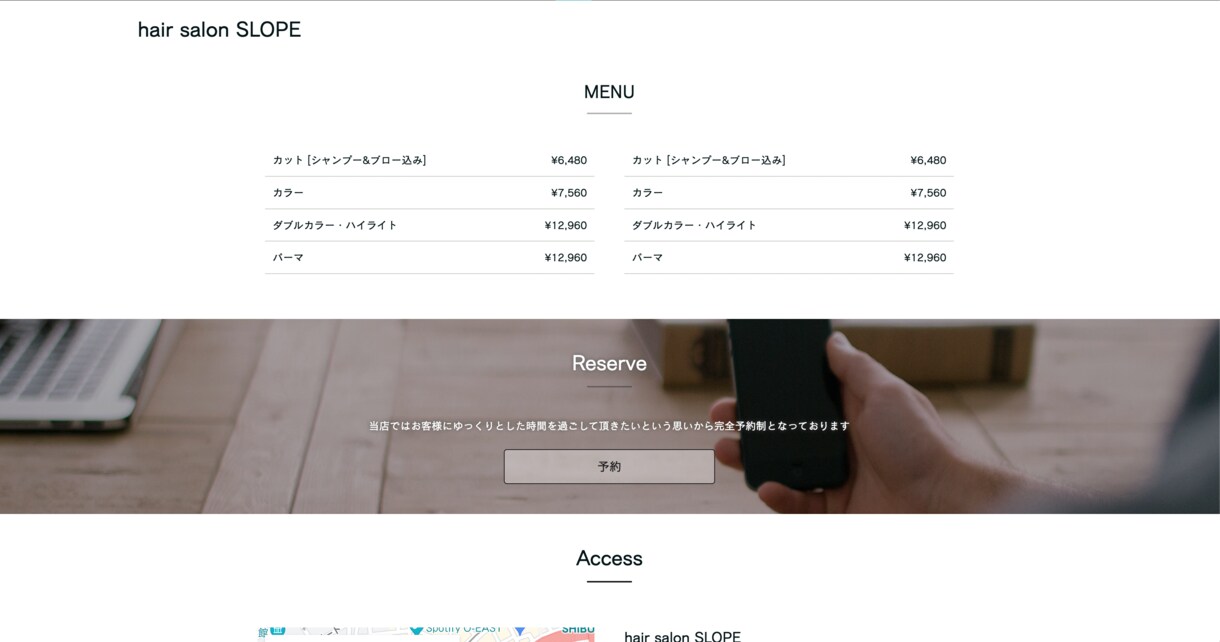The width and height of the screenshot is (1220, 642).
Task: Select the Reserve section heading
Action: pos(609,363)
